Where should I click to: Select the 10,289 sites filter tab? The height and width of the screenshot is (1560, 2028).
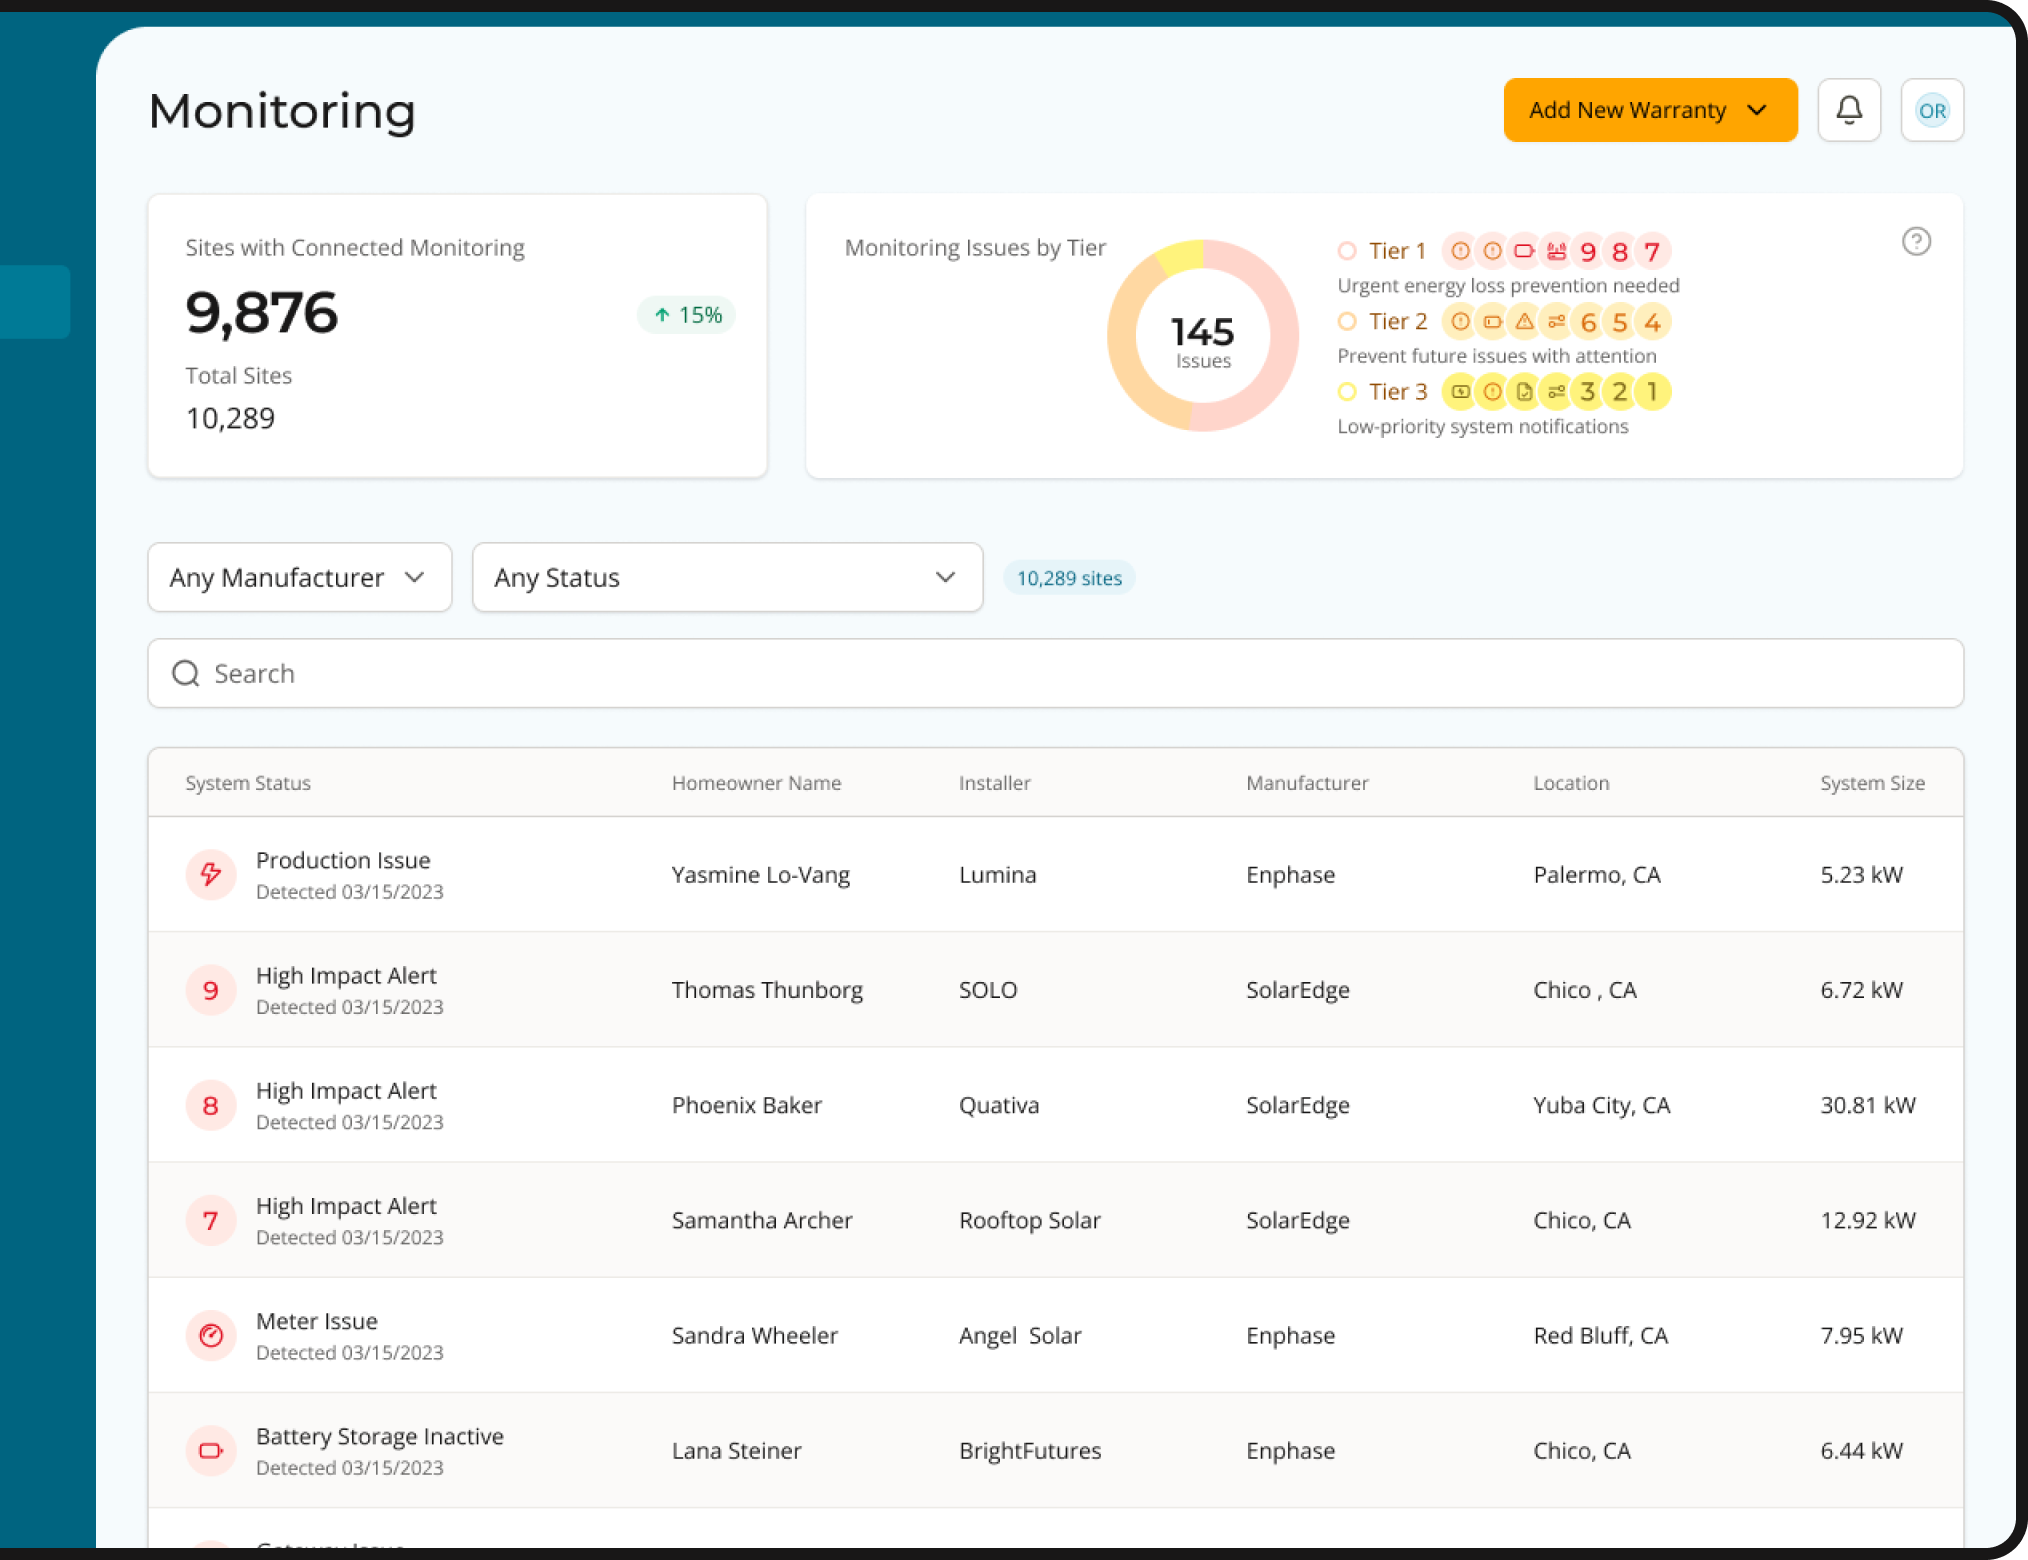click(x=1070, y=577)
